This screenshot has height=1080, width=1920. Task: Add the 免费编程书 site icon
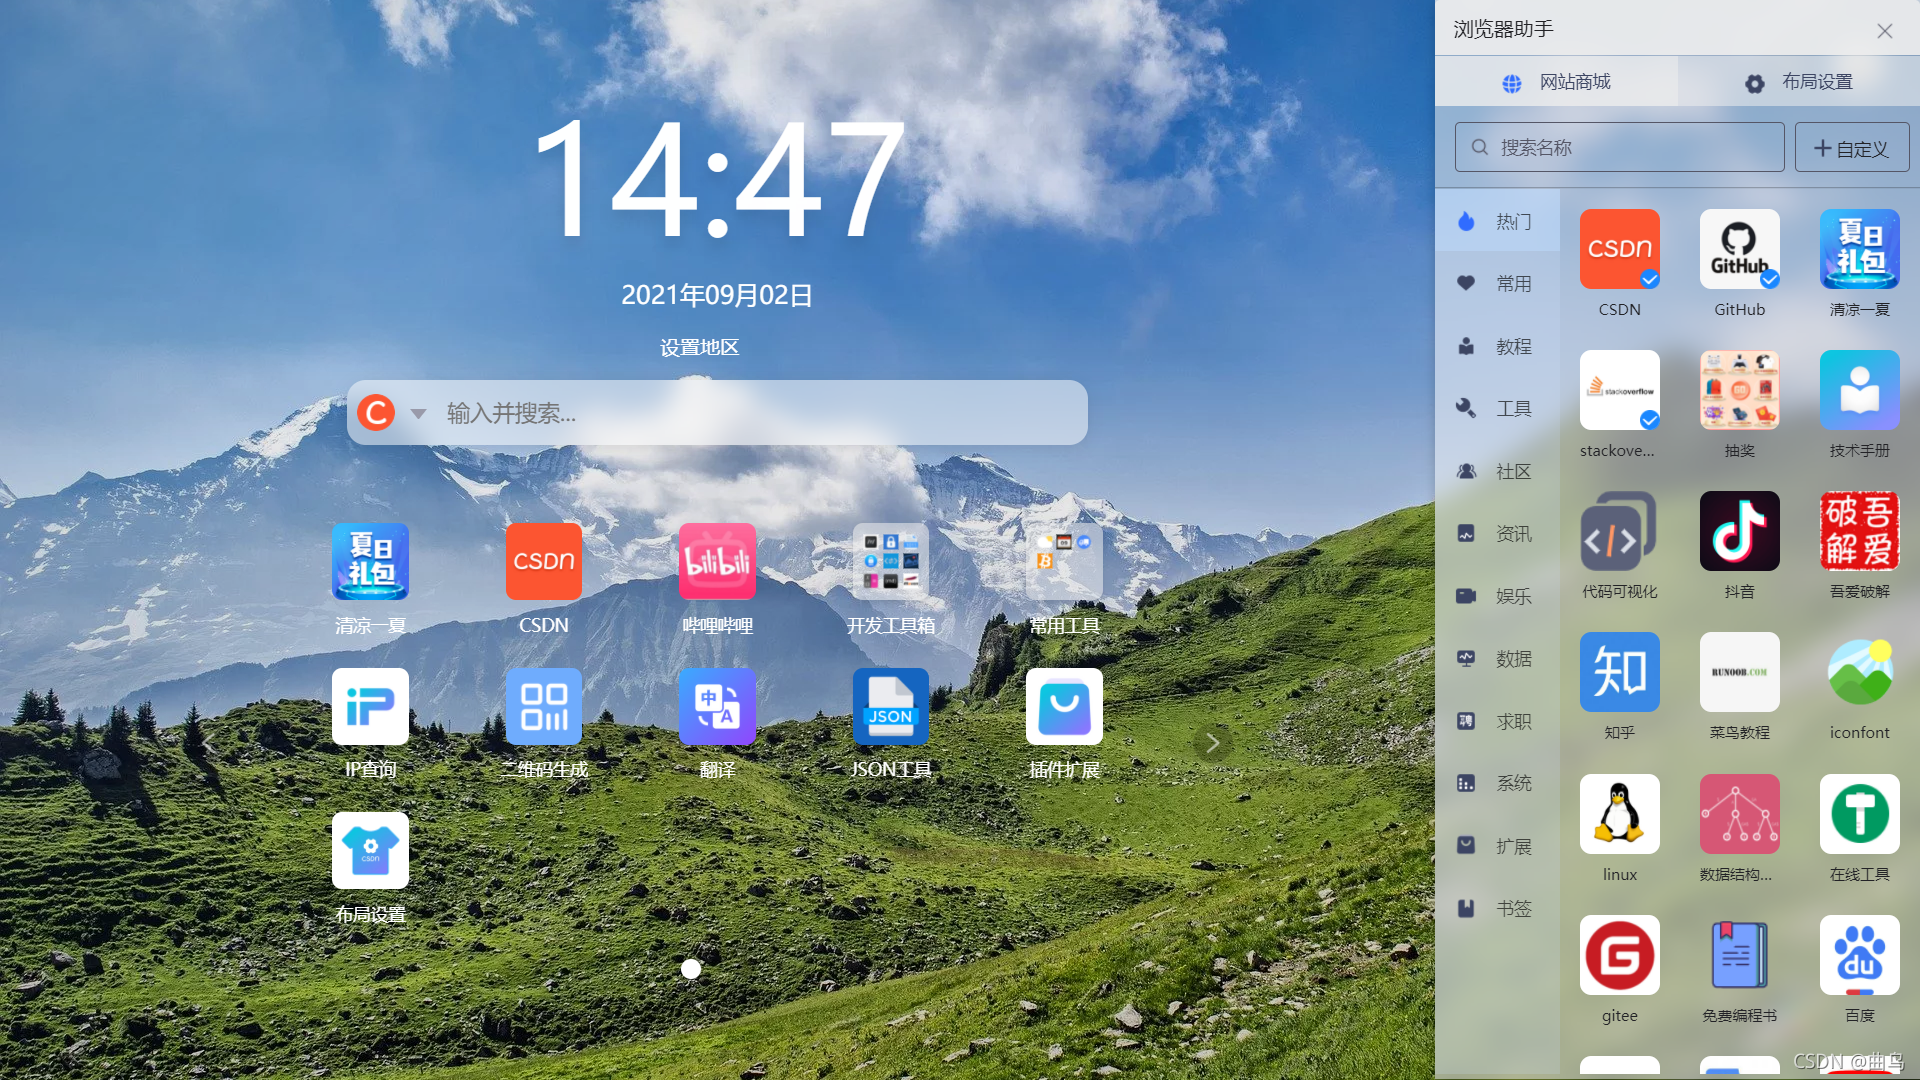pos(1739,955)
